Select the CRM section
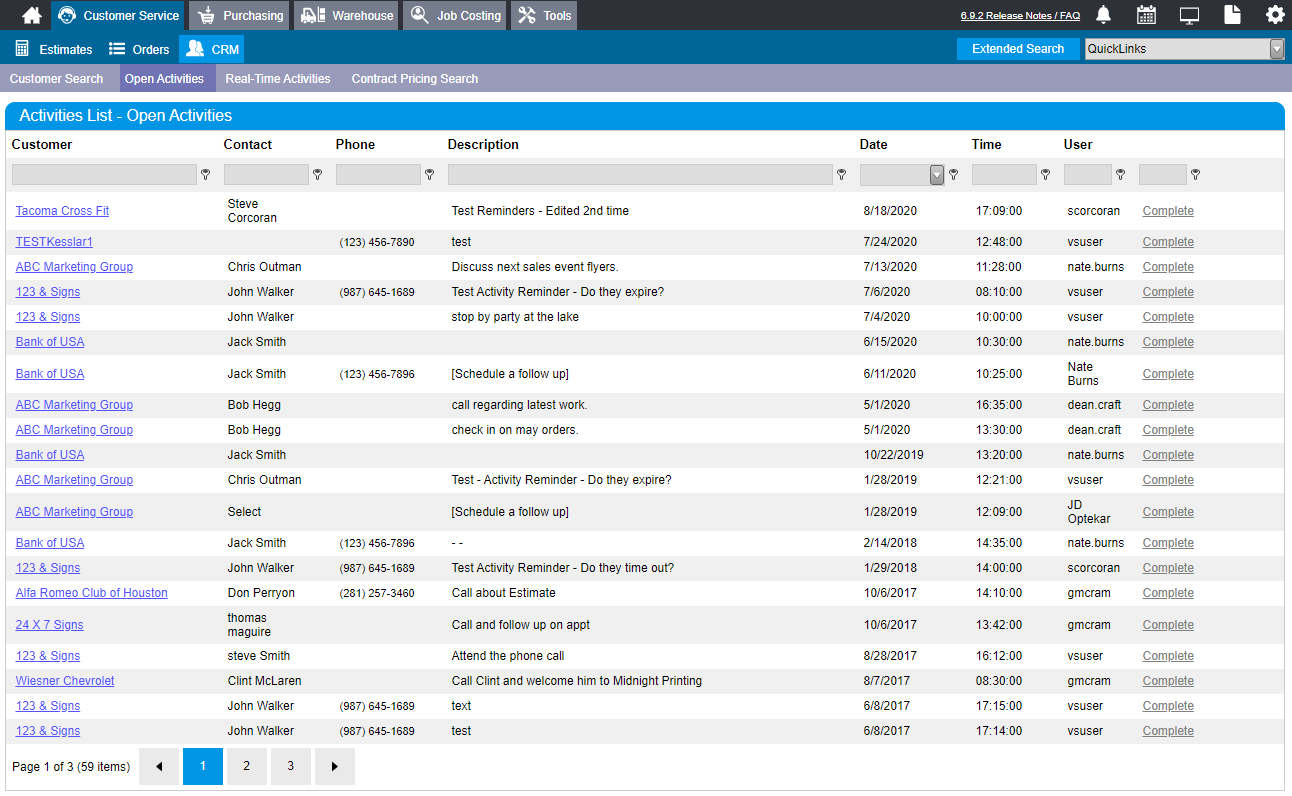The image size is (1292, 796). [x=212, y=49]
